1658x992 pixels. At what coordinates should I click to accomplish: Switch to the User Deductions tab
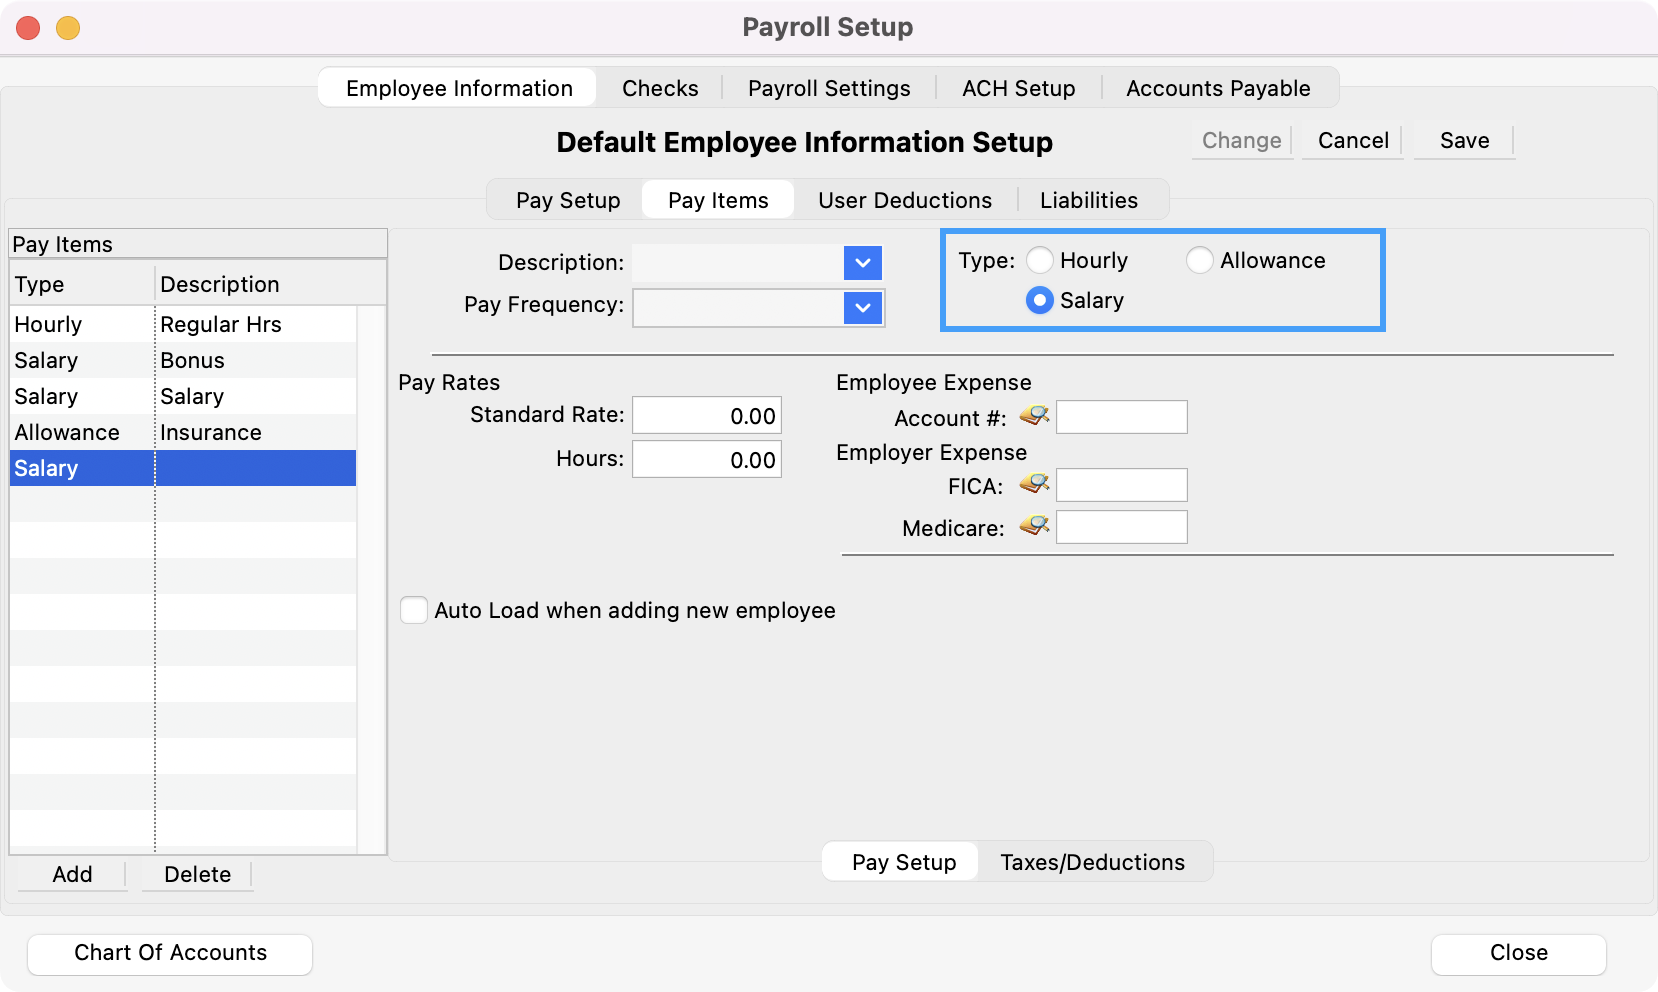pyautogui.click(x=904, y=200)
